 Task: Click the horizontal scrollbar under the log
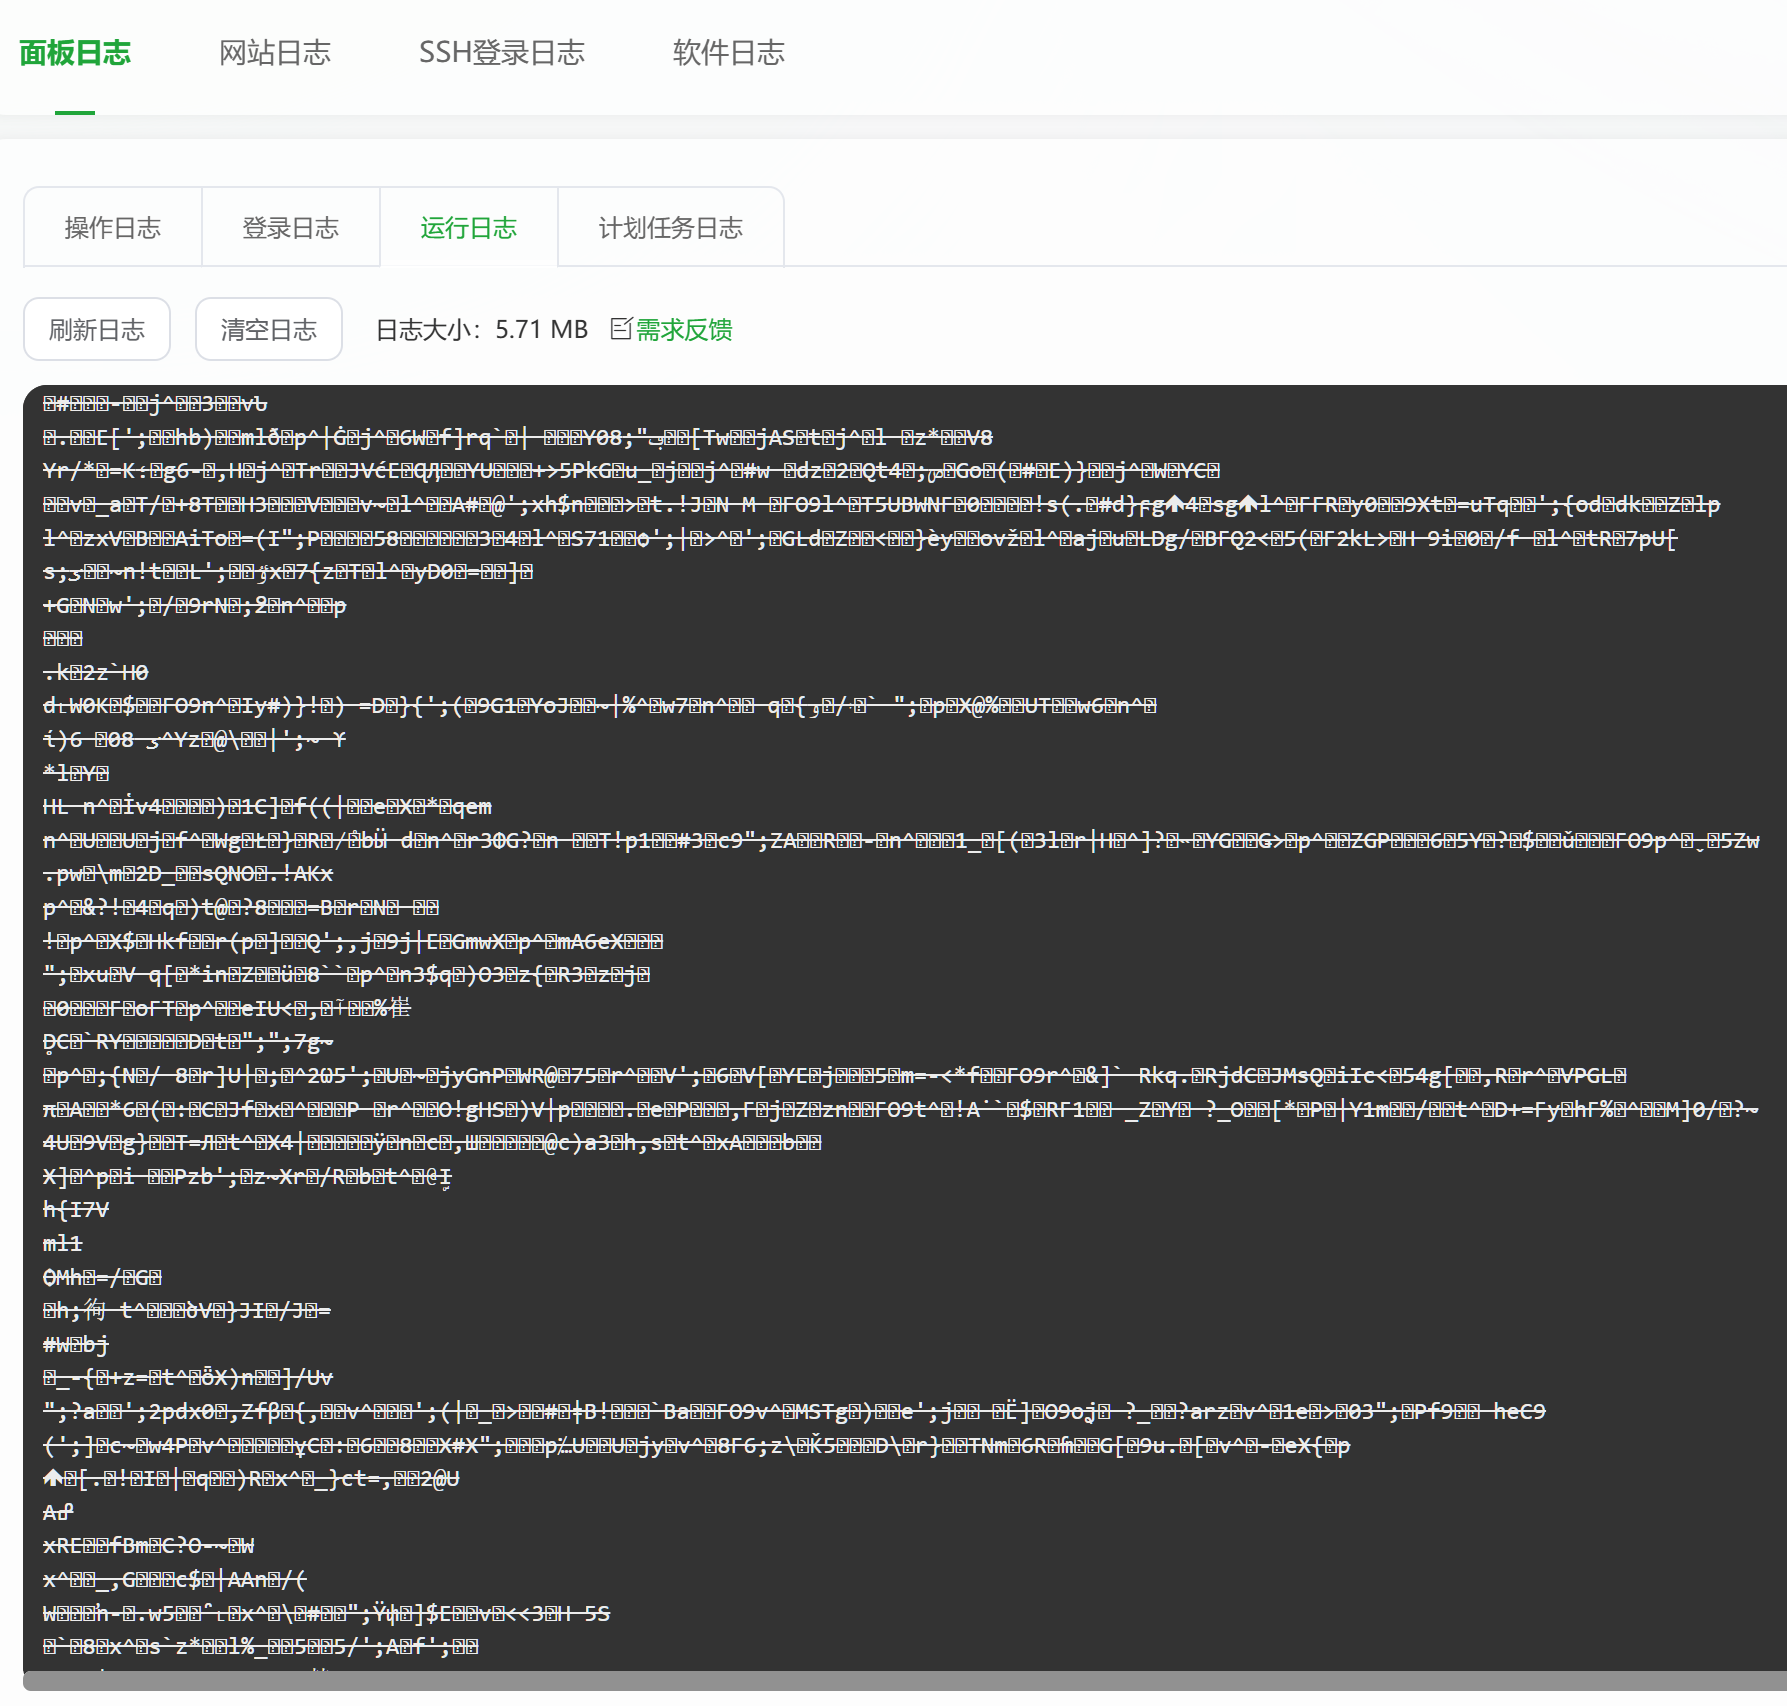[900, 1680]
